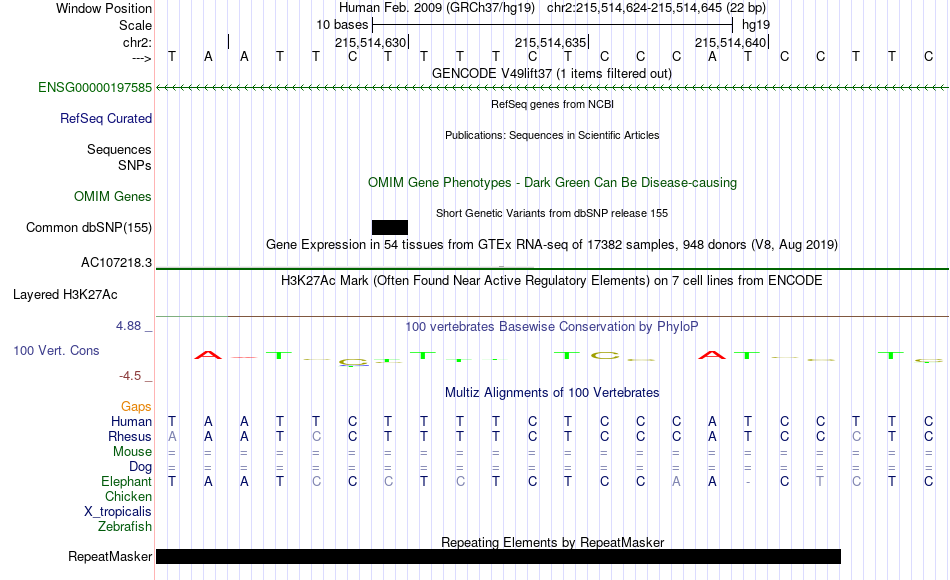Image resolution: width=950 pixels, height=580 pixels.
Task: Open Common dbSNP(155) track label
Action: (88, 227)
